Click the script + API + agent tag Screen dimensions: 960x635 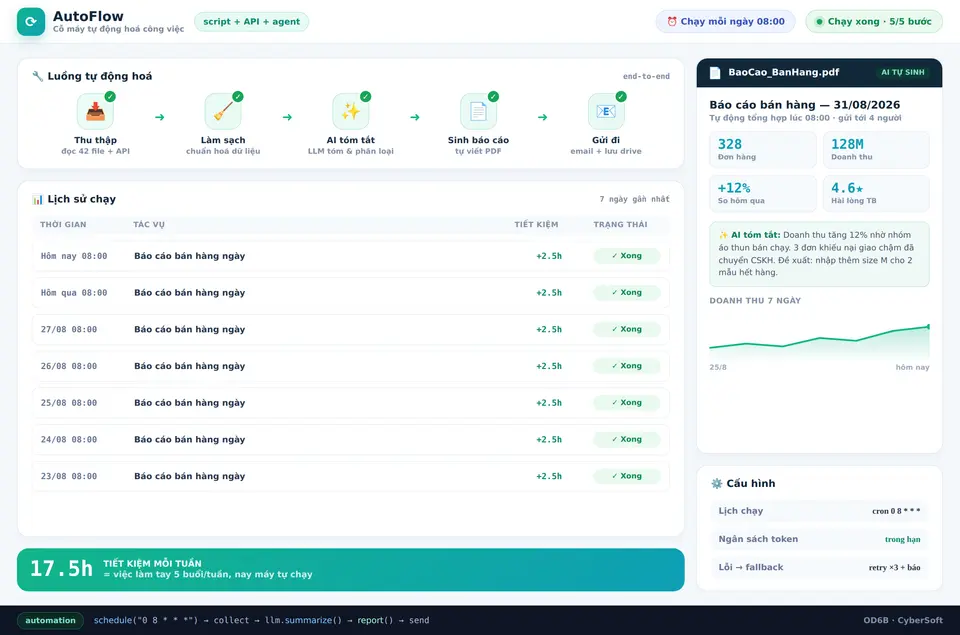click(x=252, y=21)
